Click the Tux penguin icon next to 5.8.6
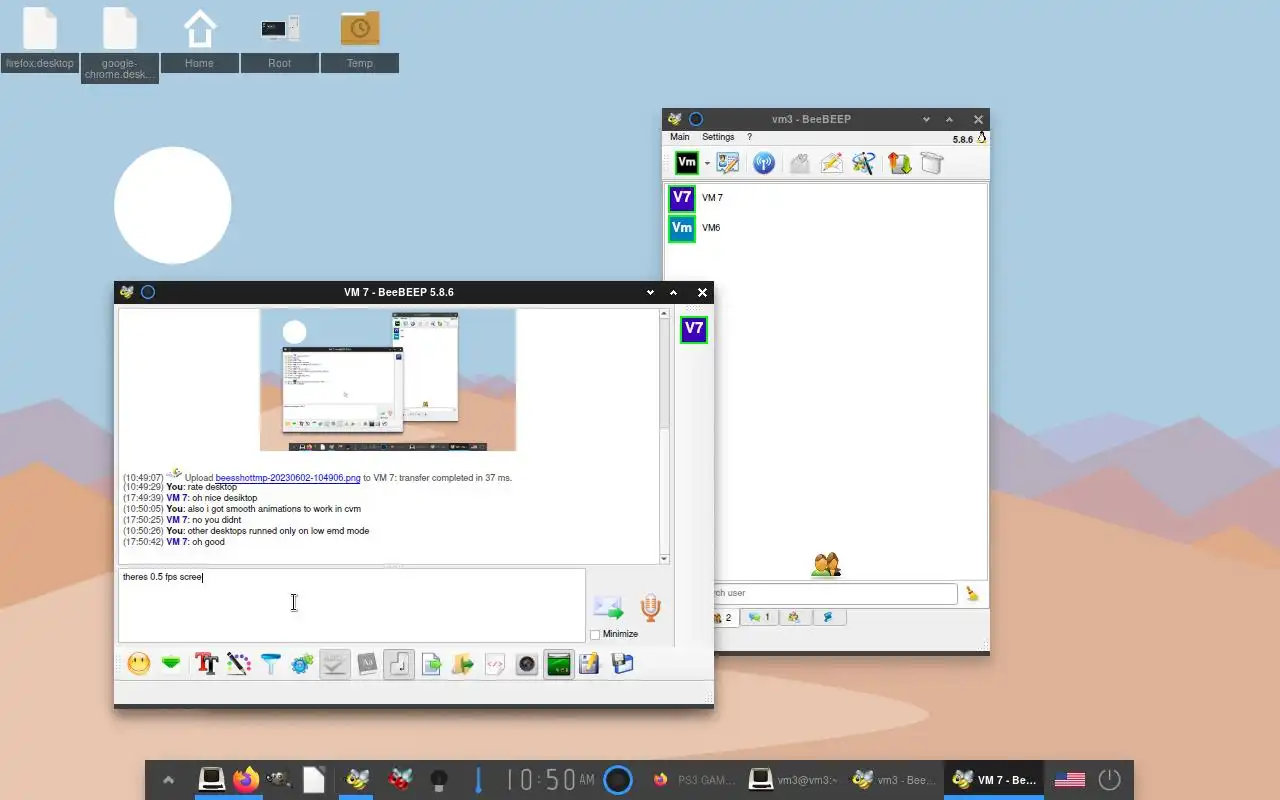 [981, 139]
